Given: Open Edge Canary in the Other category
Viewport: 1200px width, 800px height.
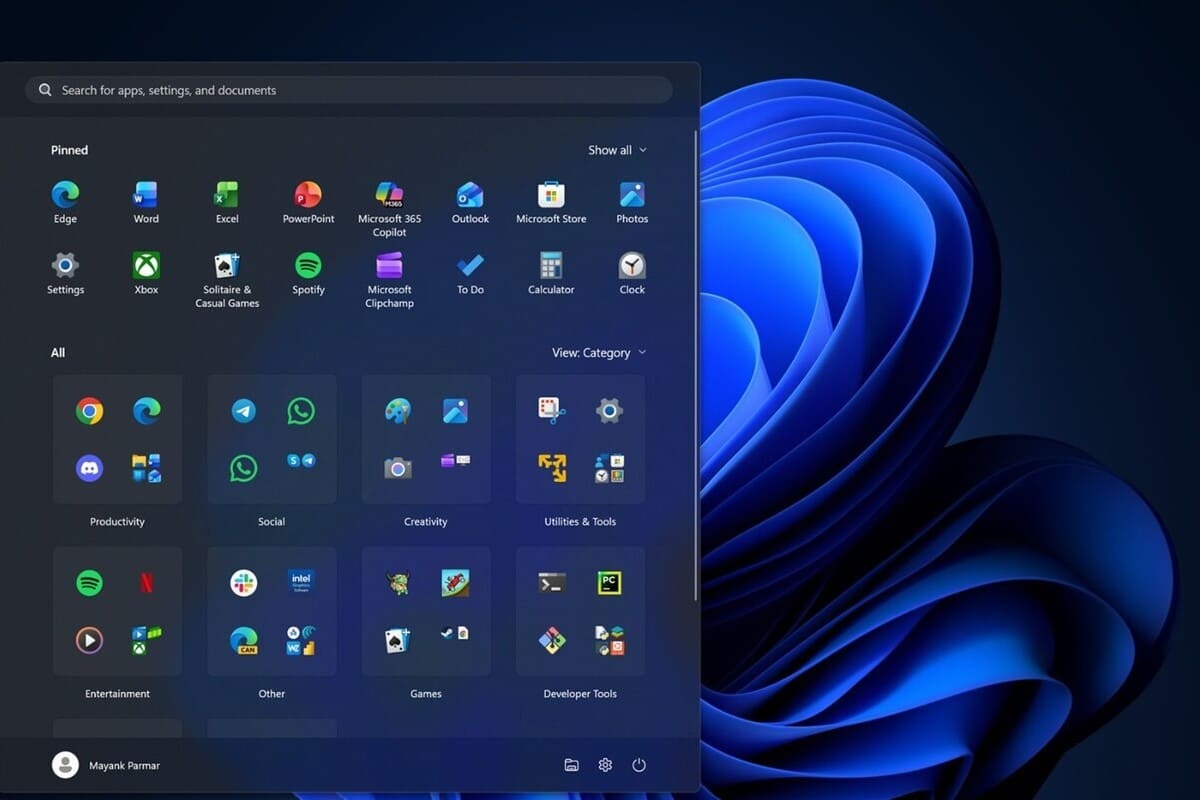Looking at the screenshot, I should tap(243, 640).
